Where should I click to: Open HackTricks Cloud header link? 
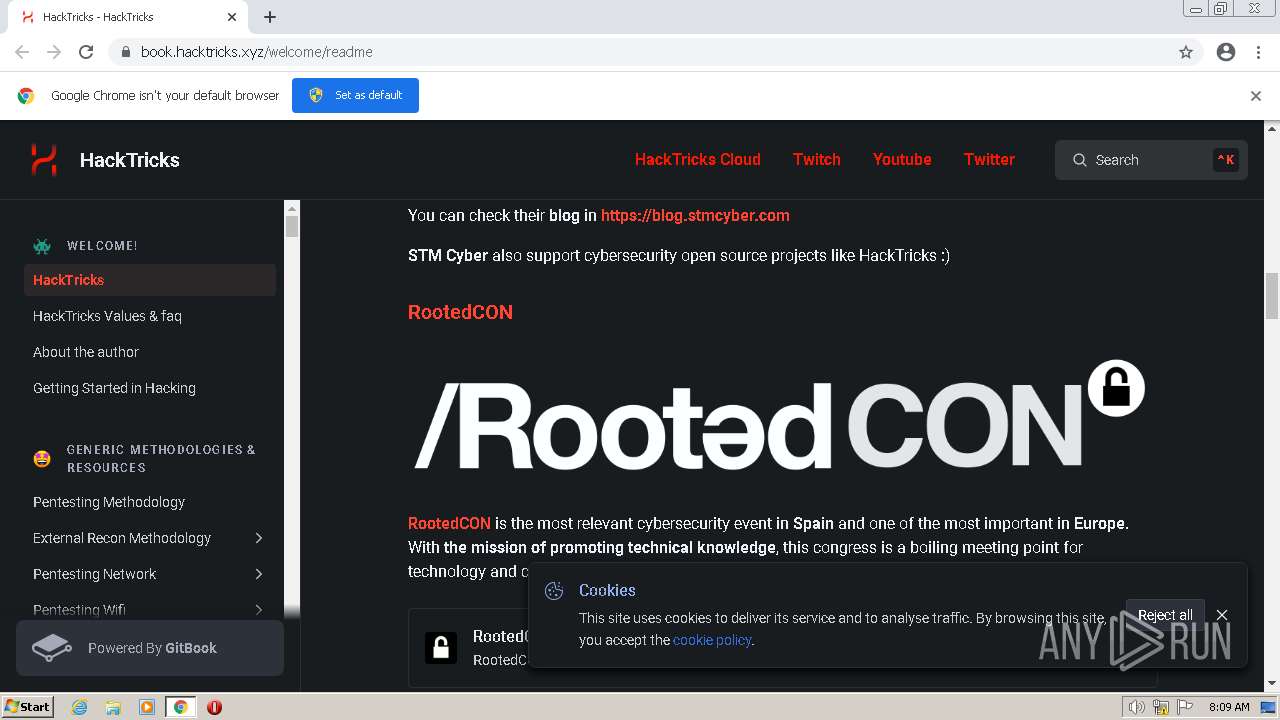[x=697, y=160]
